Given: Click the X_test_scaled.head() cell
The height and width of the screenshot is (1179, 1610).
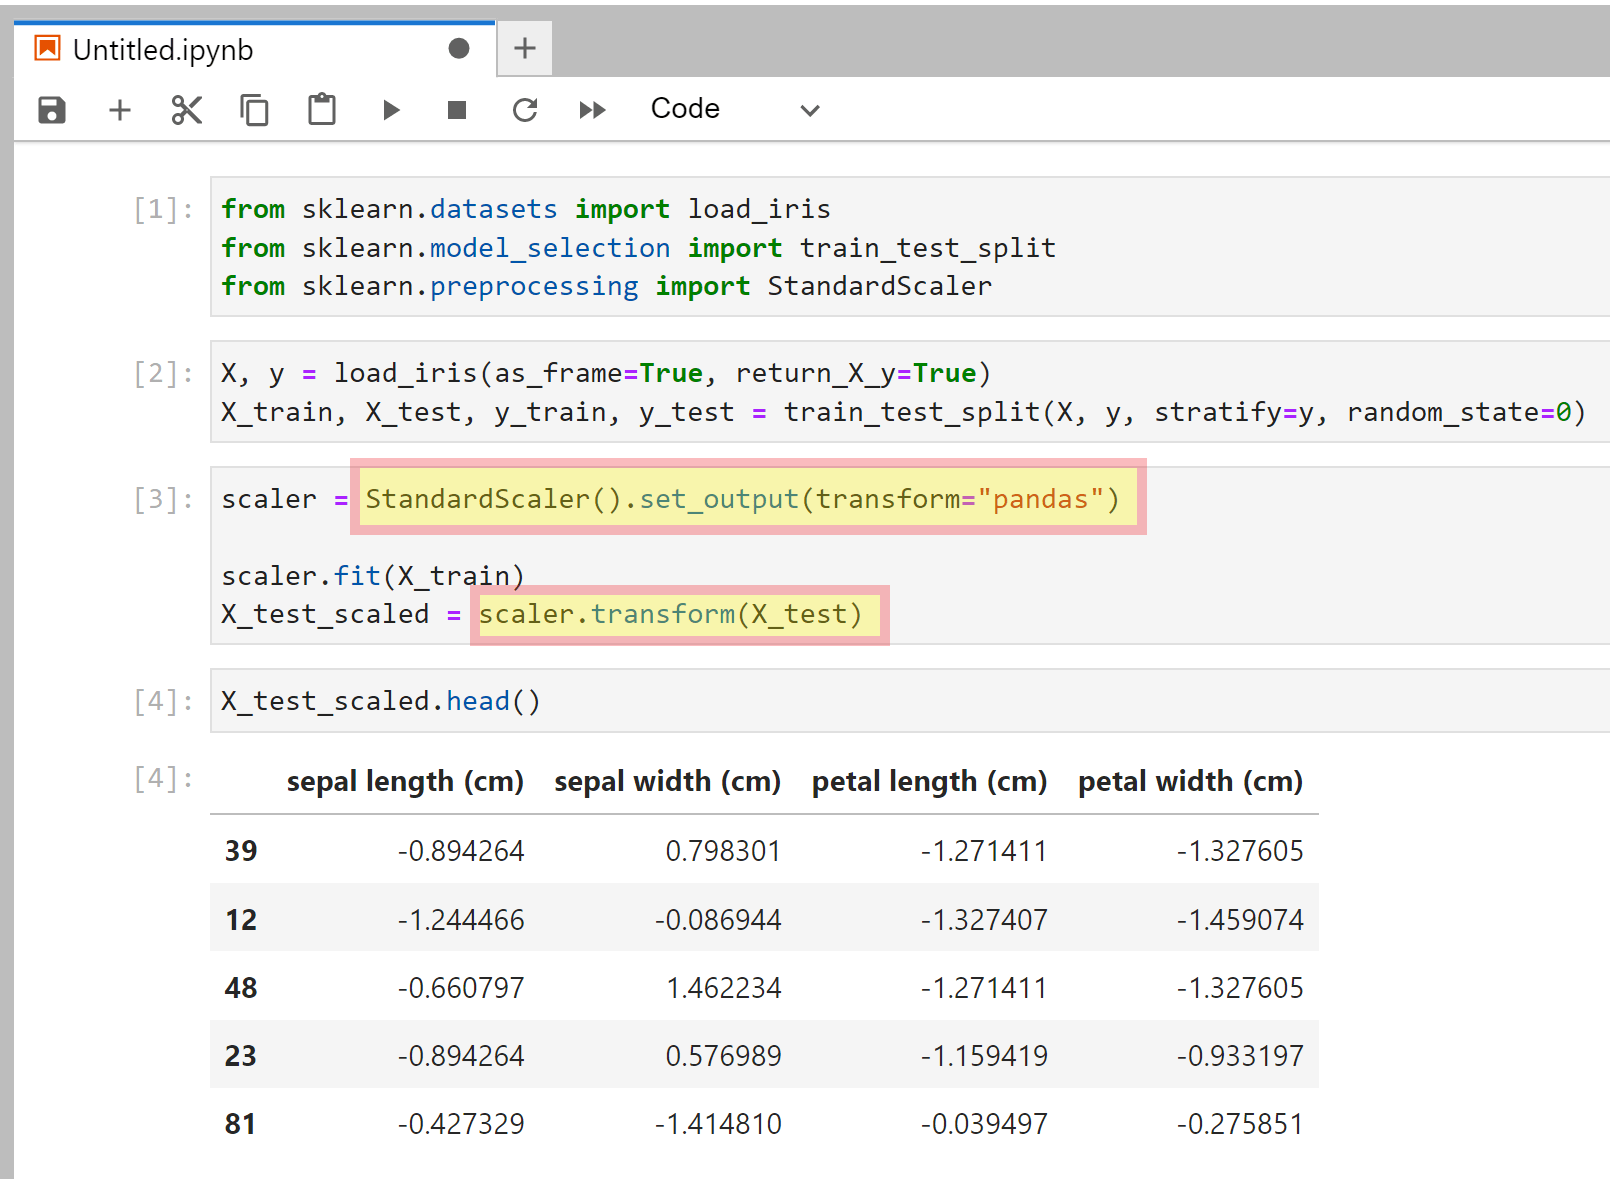Looking at the screenshot, I should (380, 700).
